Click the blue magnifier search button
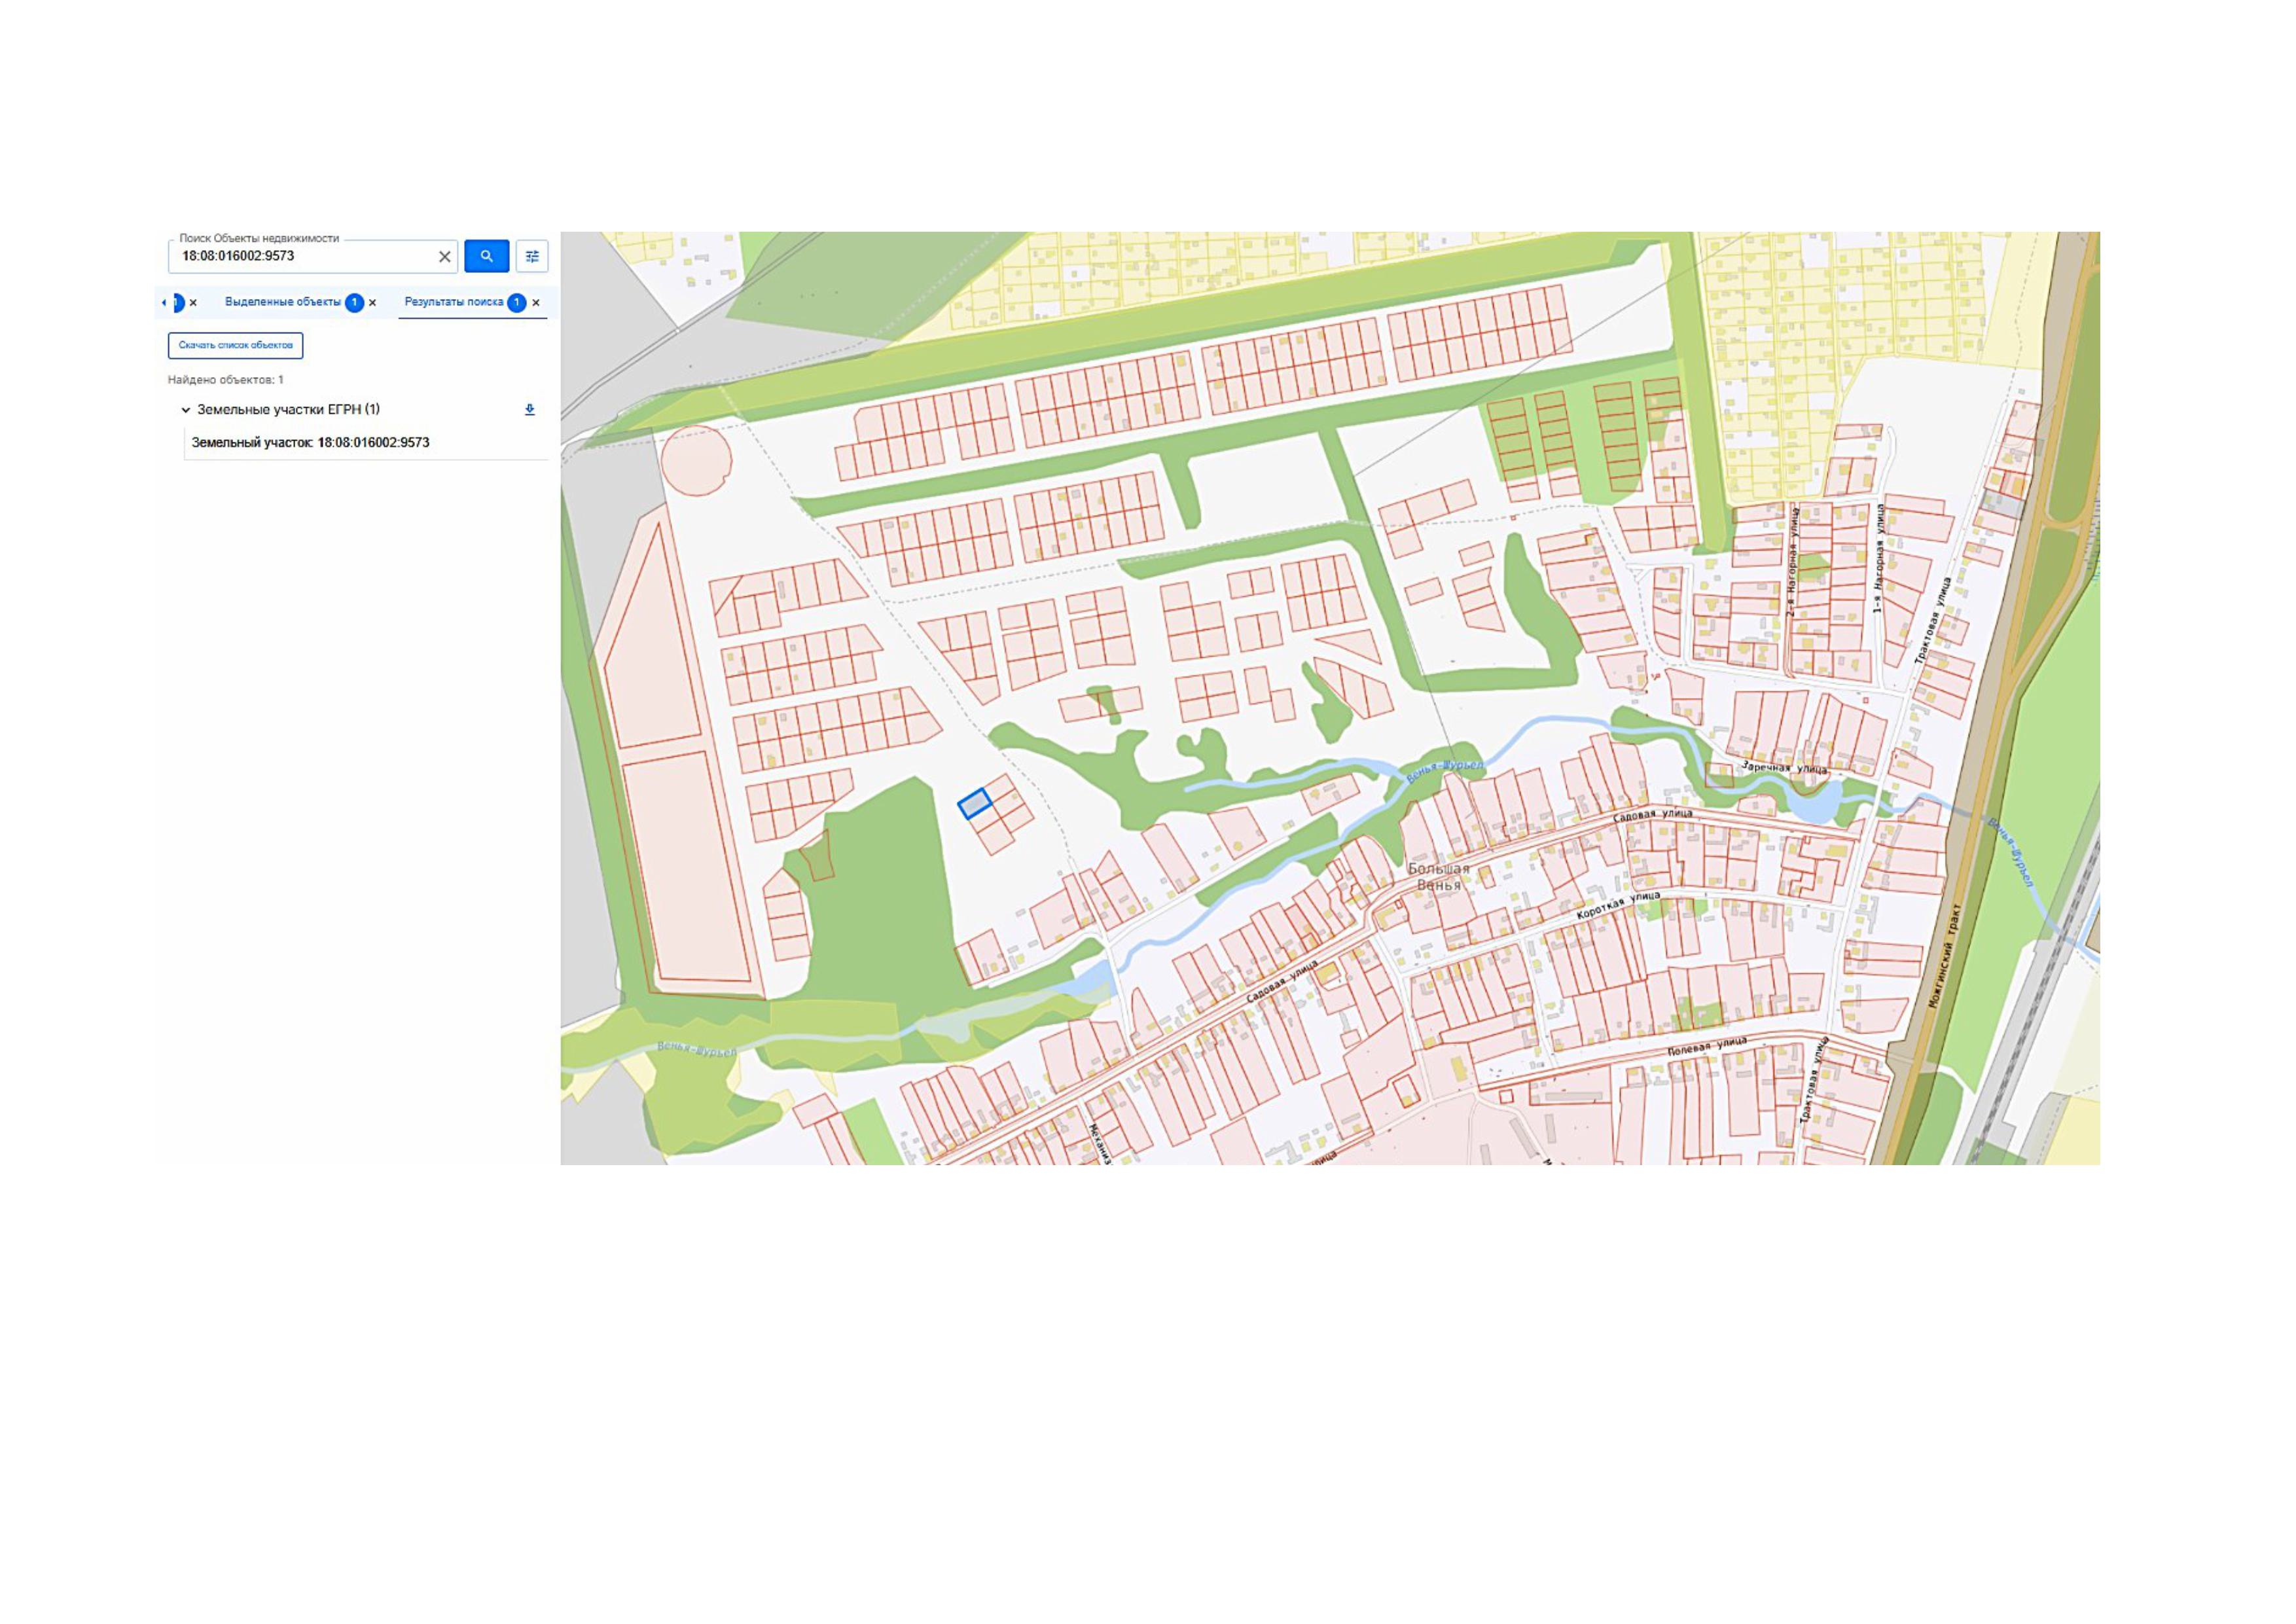The image size is (2296, 1624). [x=486, y=256]
